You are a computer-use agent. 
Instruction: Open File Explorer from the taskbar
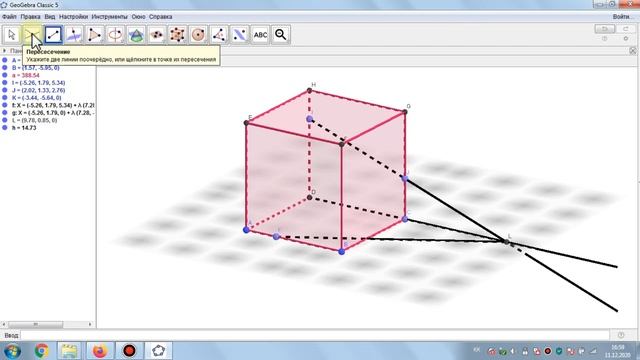coord(69,351)
